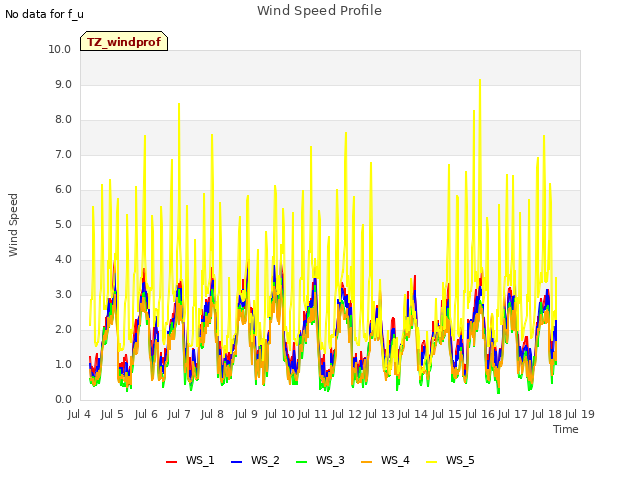Screen dimensions: 640x480
Task: Select the WS_5 legend label
Action: click(x=460, y=460)
